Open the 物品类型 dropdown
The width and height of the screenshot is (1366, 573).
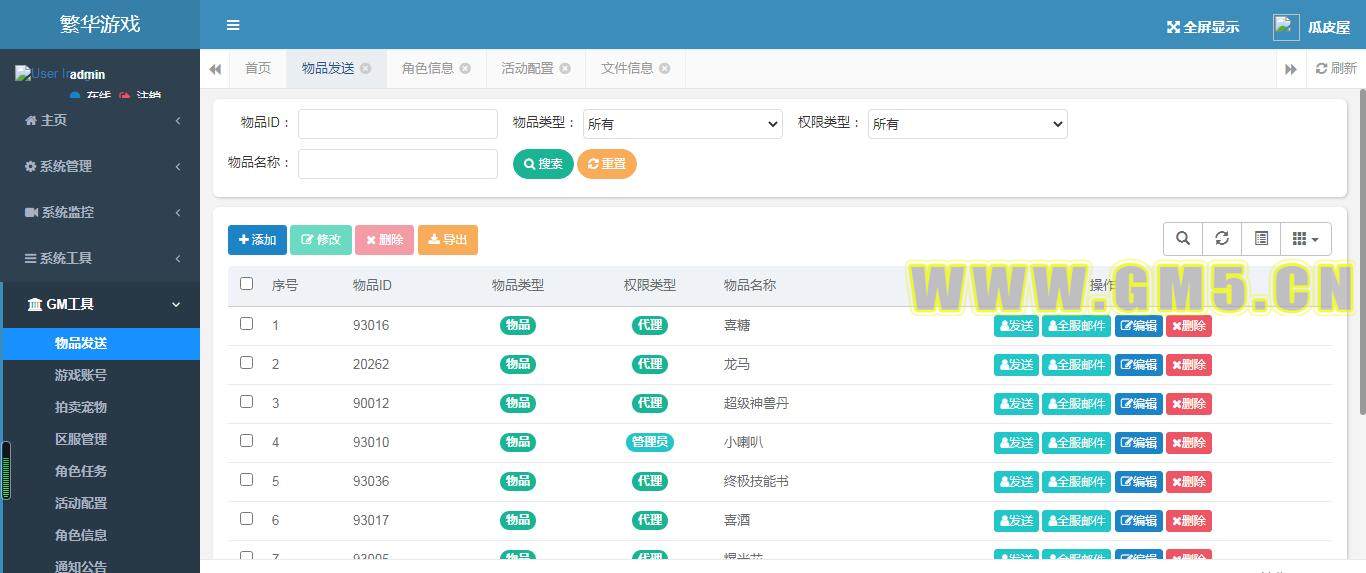pyautogui.click(x=682, y=124)
